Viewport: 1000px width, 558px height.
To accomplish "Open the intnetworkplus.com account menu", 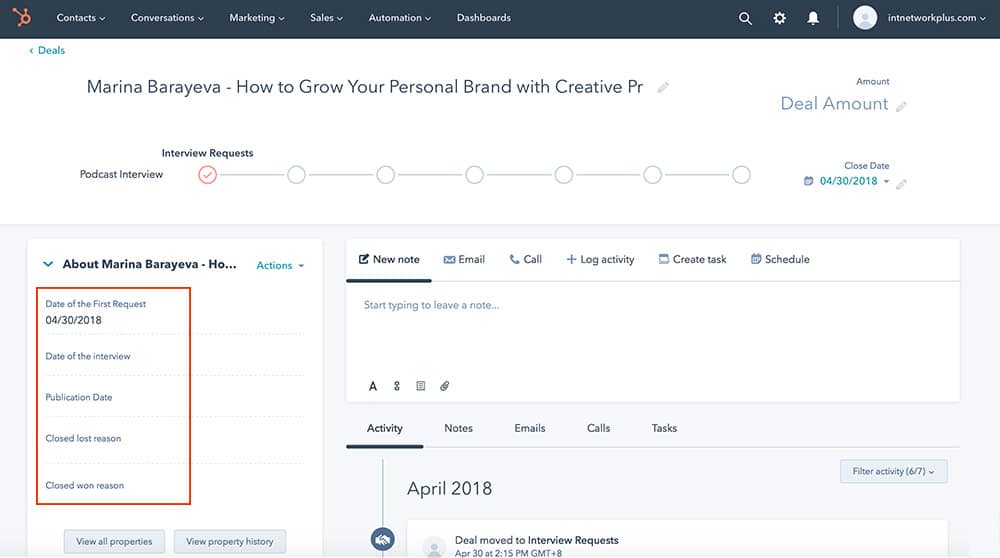I will (936, 18).
